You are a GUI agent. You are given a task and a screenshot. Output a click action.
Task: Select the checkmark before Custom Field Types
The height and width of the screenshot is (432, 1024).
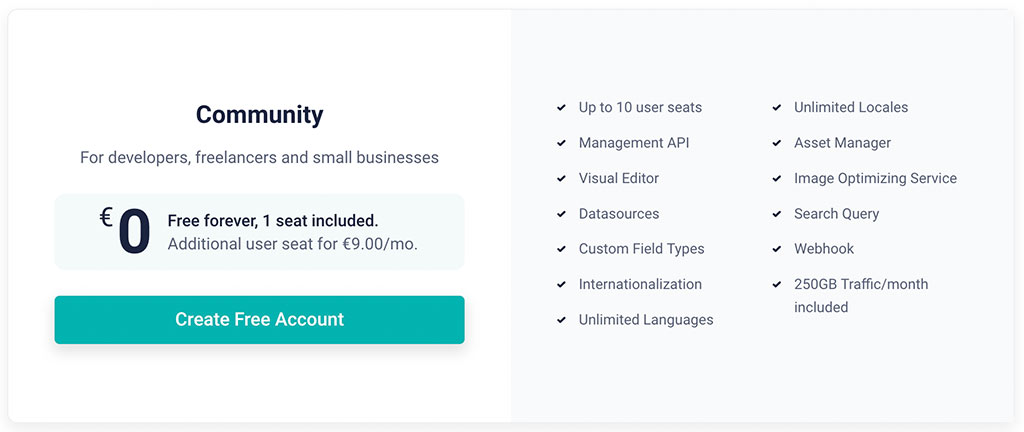point(562,249)
